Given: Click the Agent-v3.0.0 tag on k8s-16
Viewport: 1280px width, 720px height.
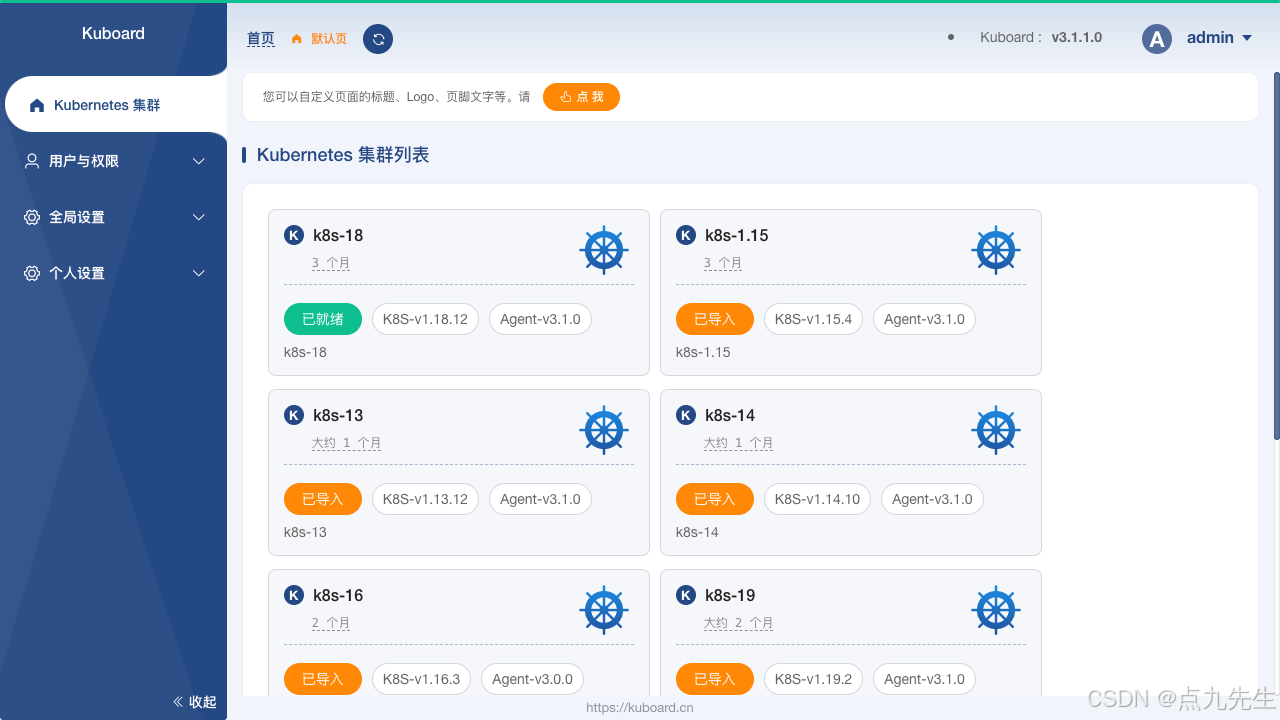Looking at the screenshot, I should pyautogui.click(x=532, y=679).
